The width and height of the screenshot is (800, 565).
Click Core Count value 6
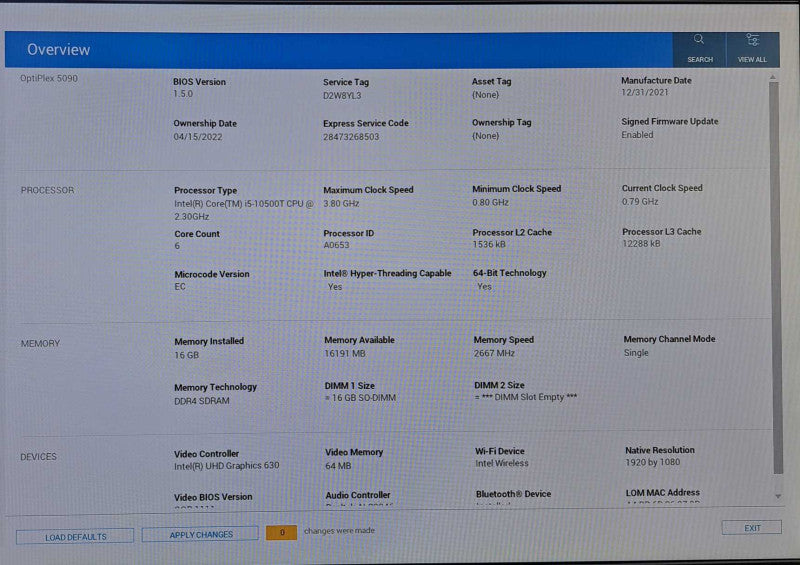177,246
